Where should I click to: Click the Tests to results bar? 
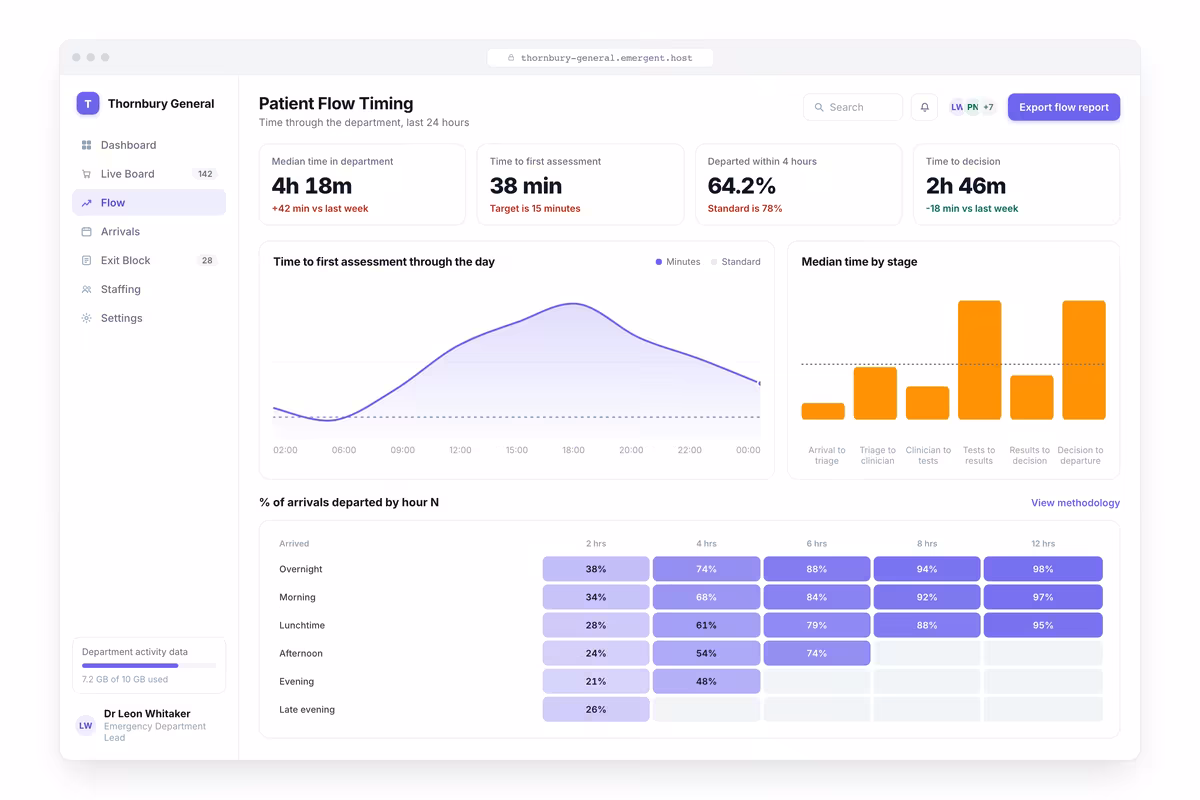(979, 360)
